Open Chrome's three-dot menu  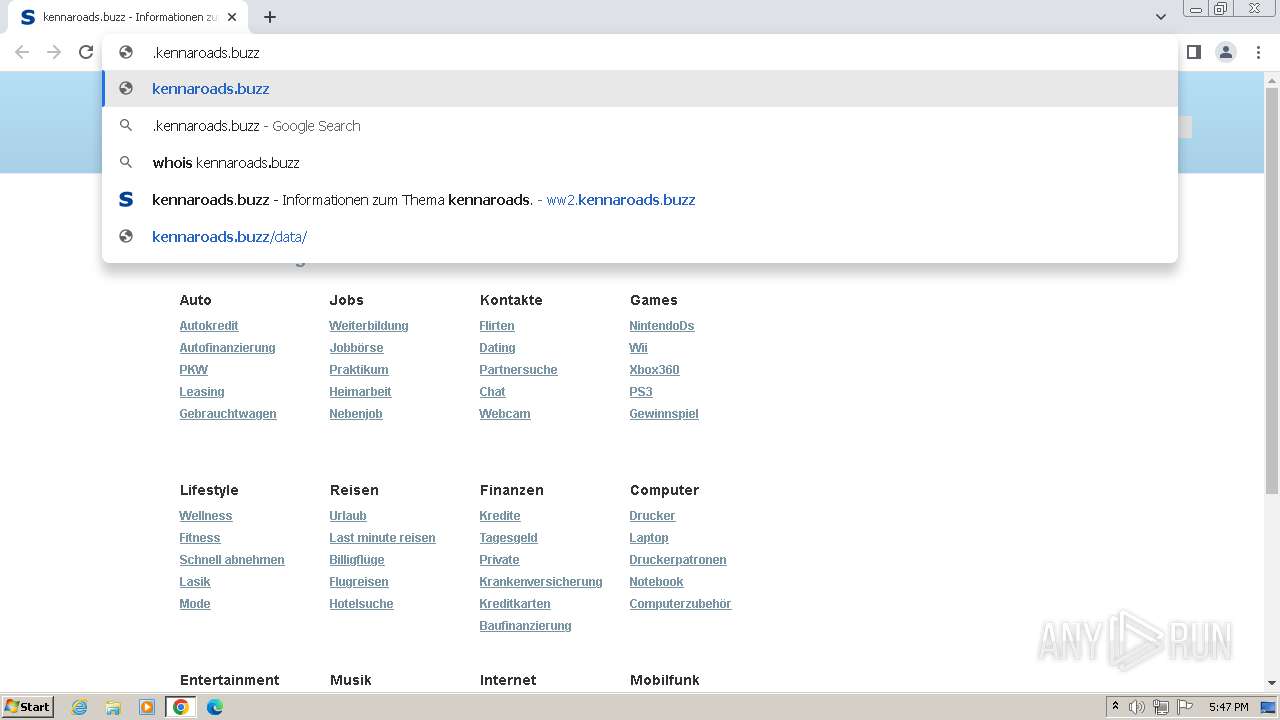(x=1259, y=52)
